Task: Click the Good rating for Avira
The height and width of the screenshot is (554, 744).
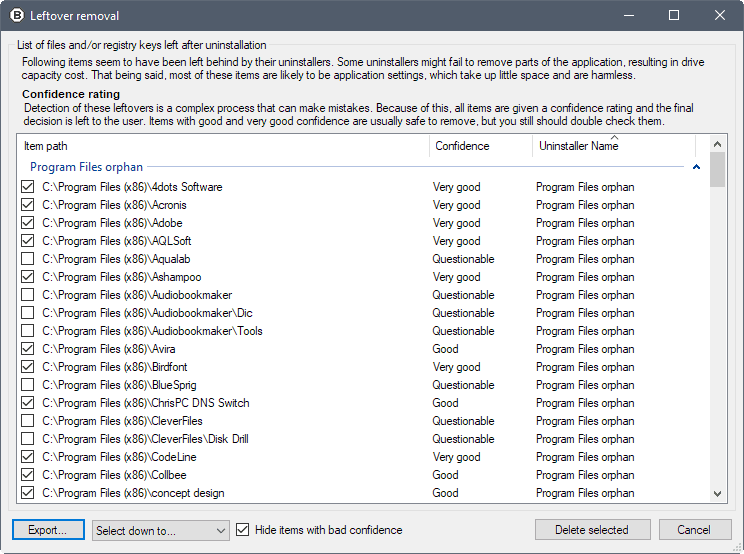Action: (445, 349)
